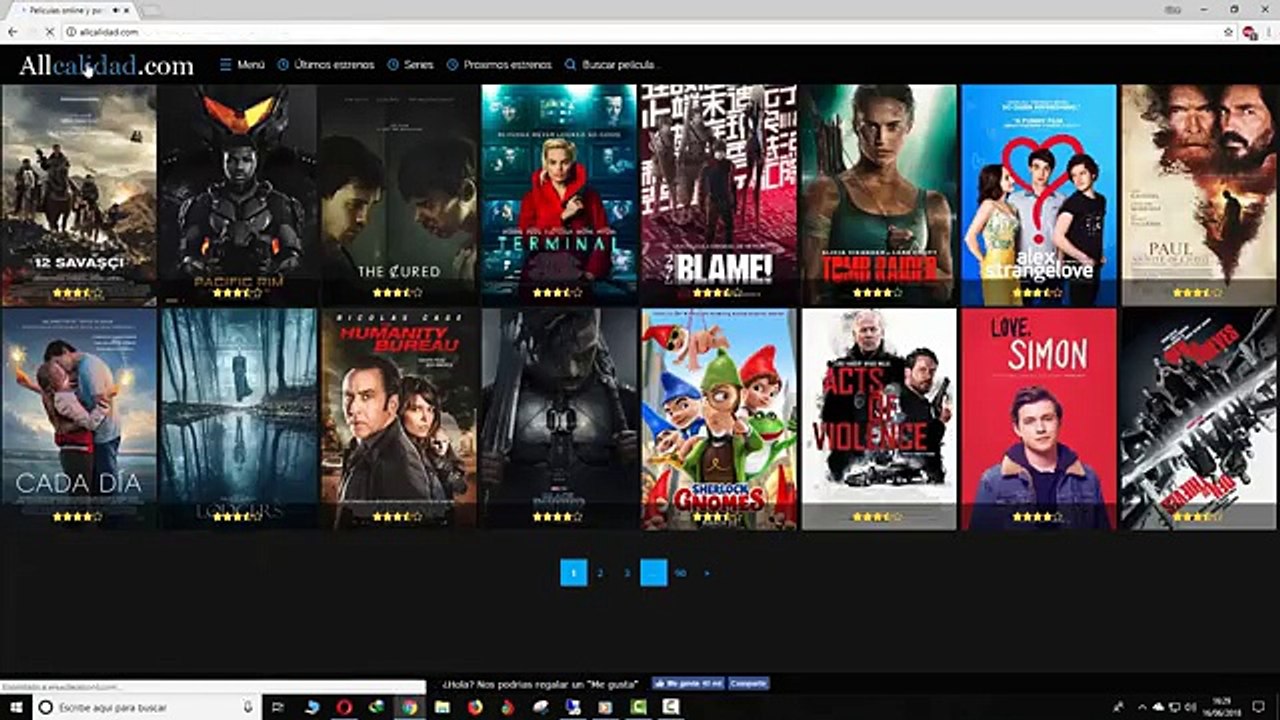Open Proximos estrenos section
The height and width of the screenshot is (720, 1280).
(499, 64)
